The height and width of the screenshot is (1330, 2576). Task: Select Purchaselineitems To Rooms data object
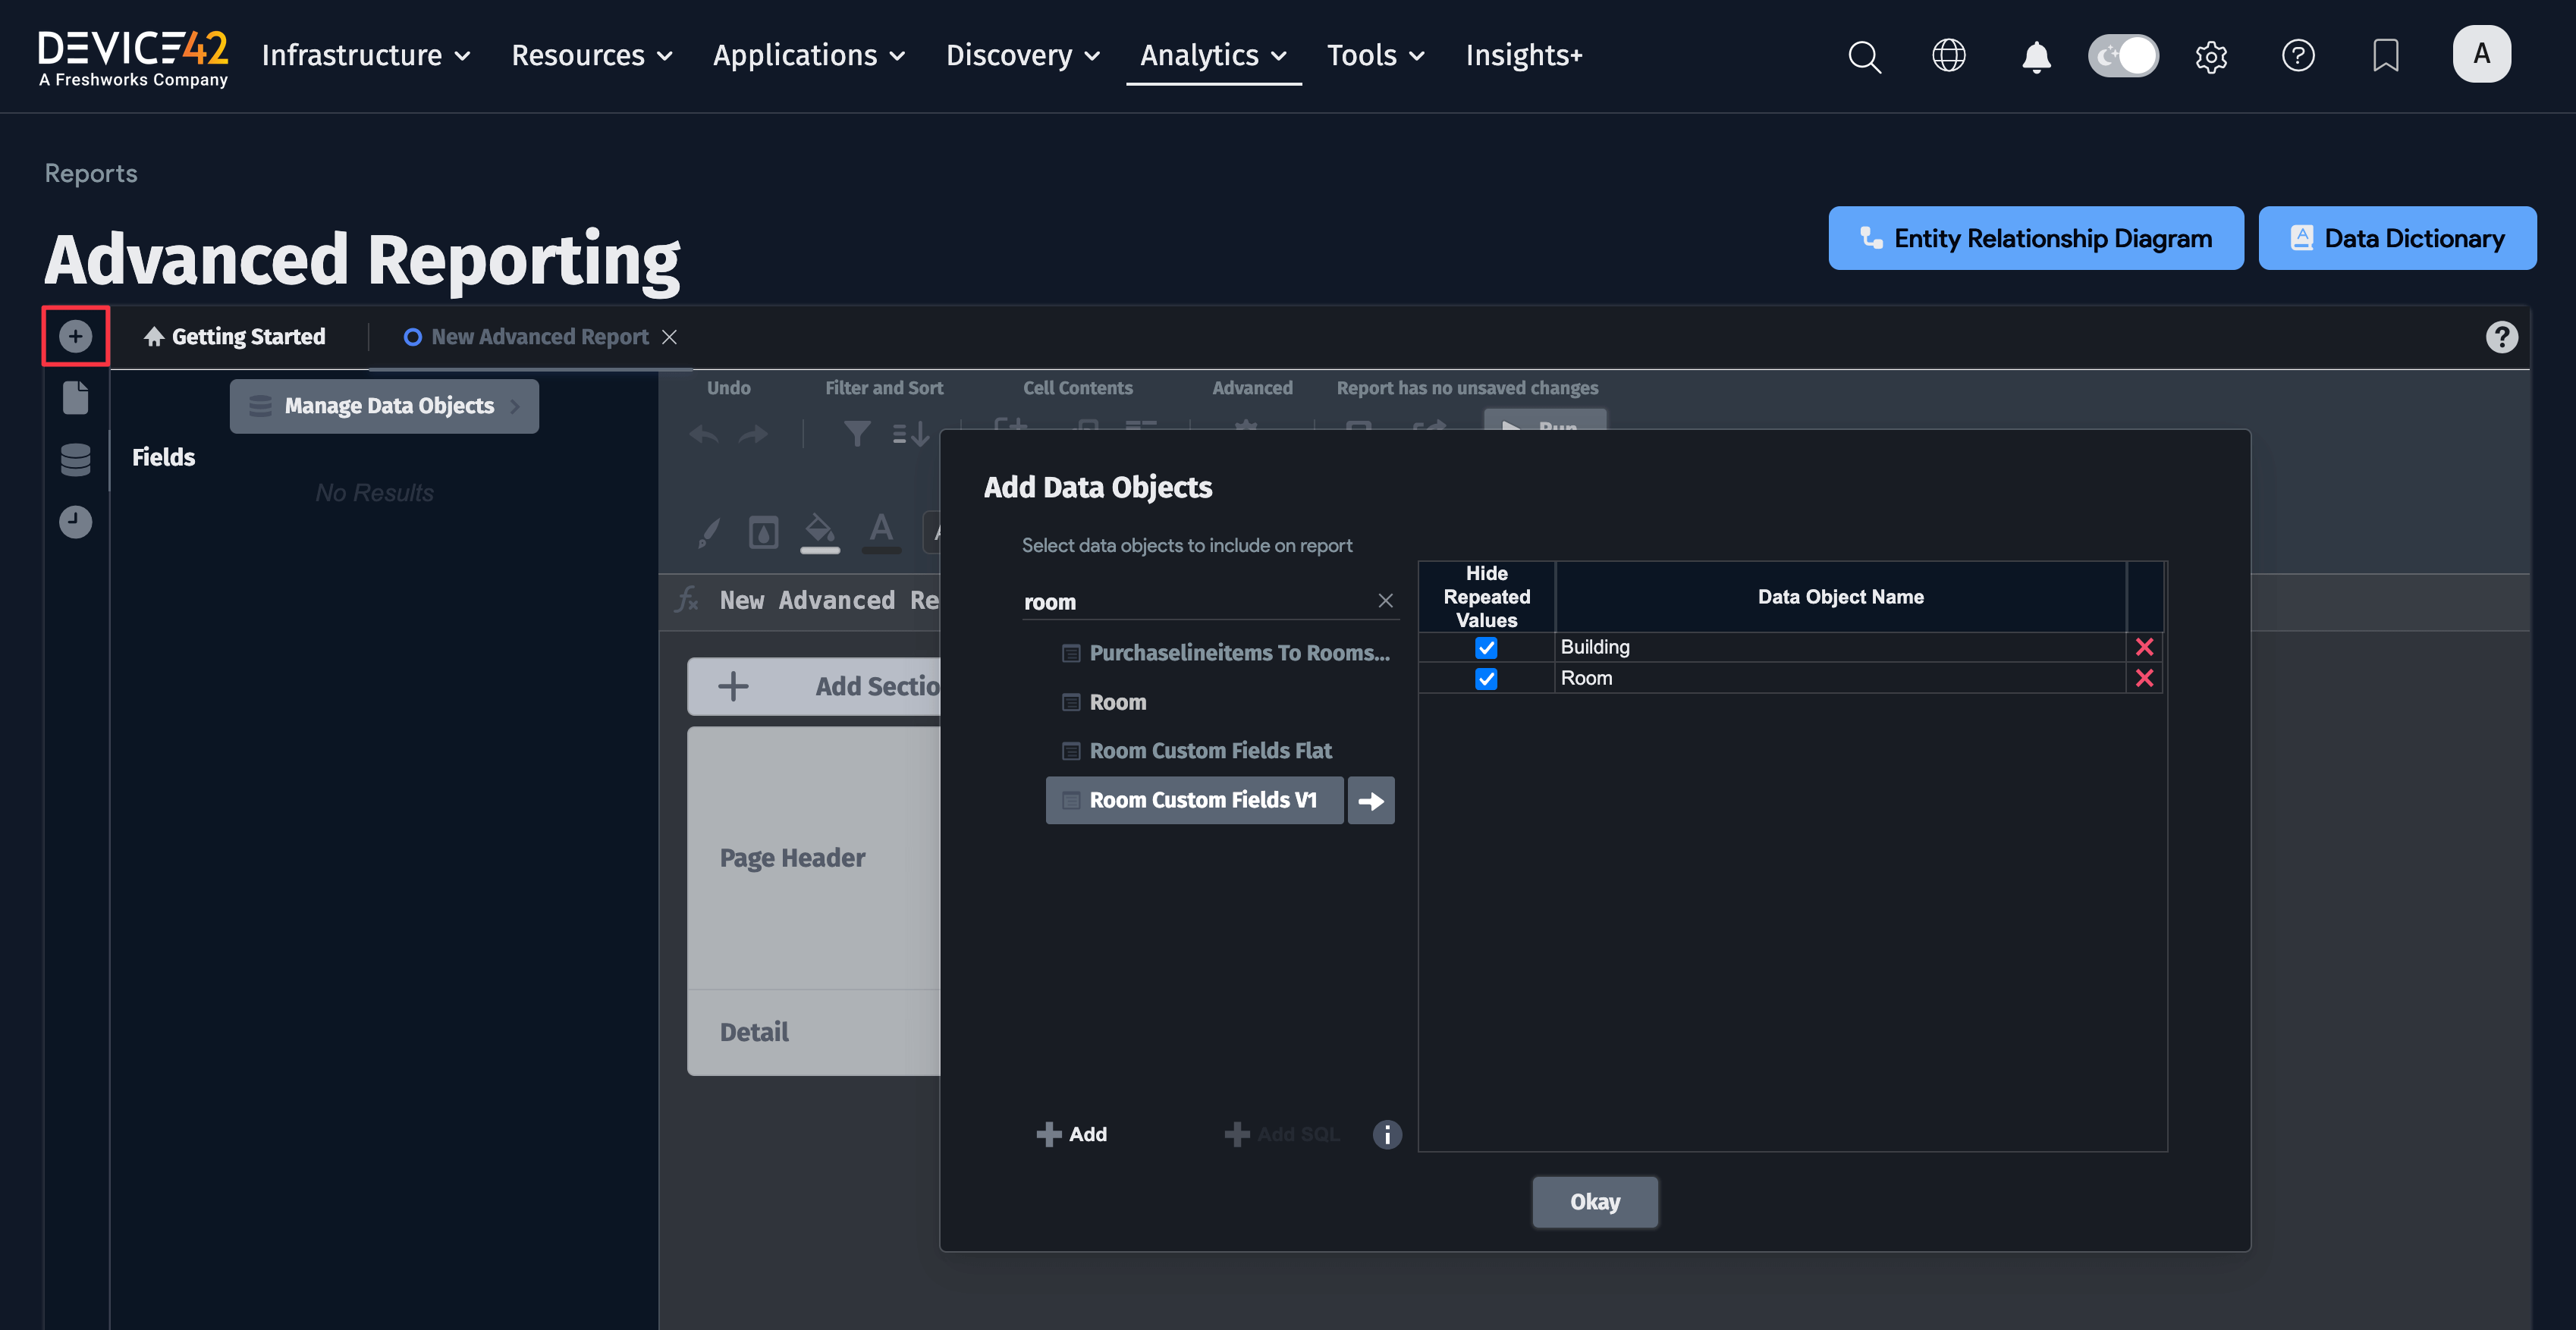point(1226,653)
